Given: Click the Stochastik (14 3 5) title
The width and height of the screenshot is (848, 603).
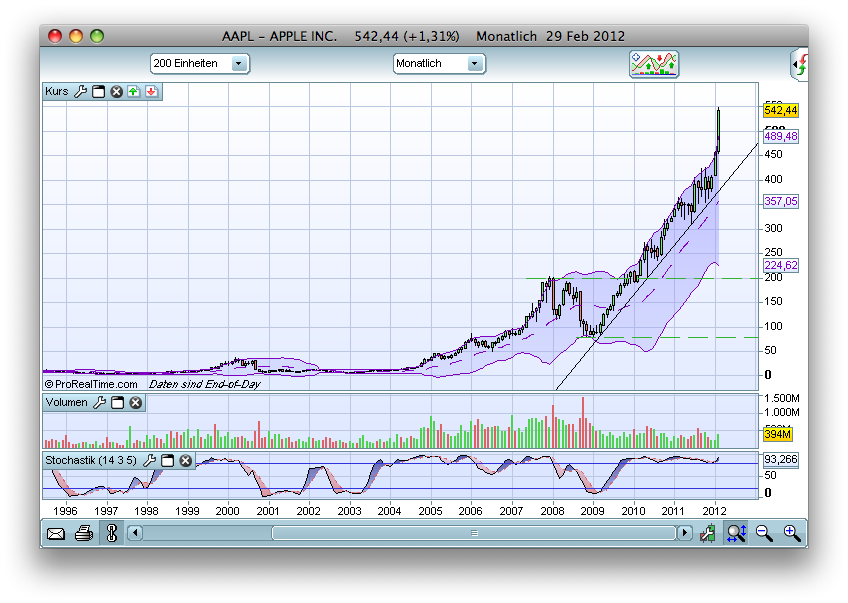Looking at the screenshot, I should tap(91, 460).
